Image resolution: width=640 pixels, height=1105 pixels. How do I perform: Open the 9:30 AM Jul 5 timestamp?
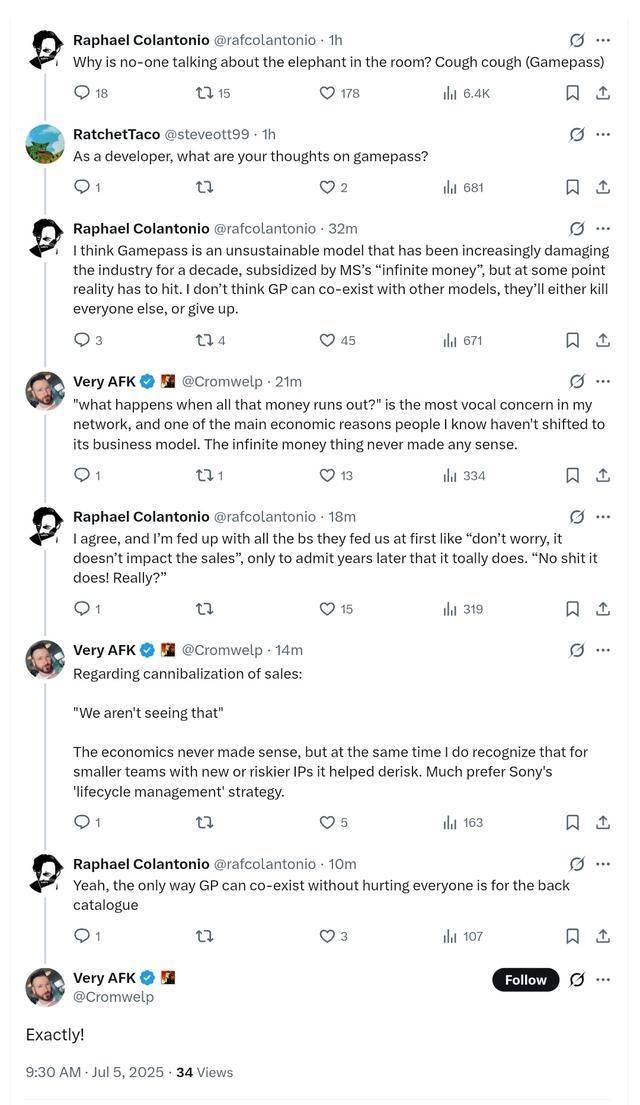(x=94, y=1072)
